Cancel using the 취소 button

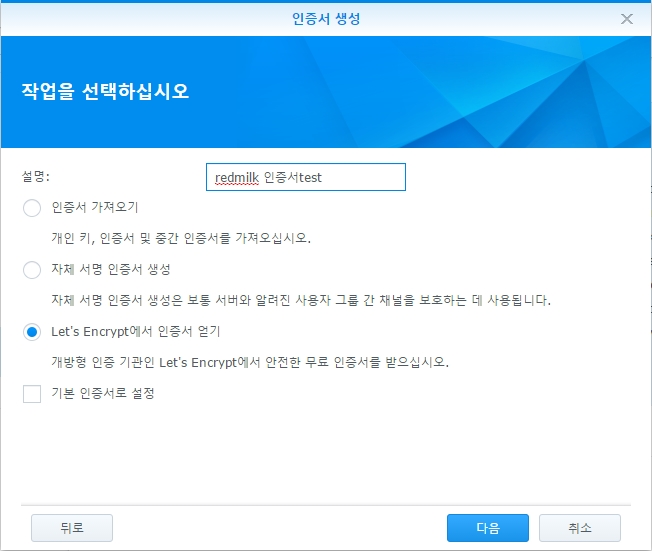click(x=580, y=528)
